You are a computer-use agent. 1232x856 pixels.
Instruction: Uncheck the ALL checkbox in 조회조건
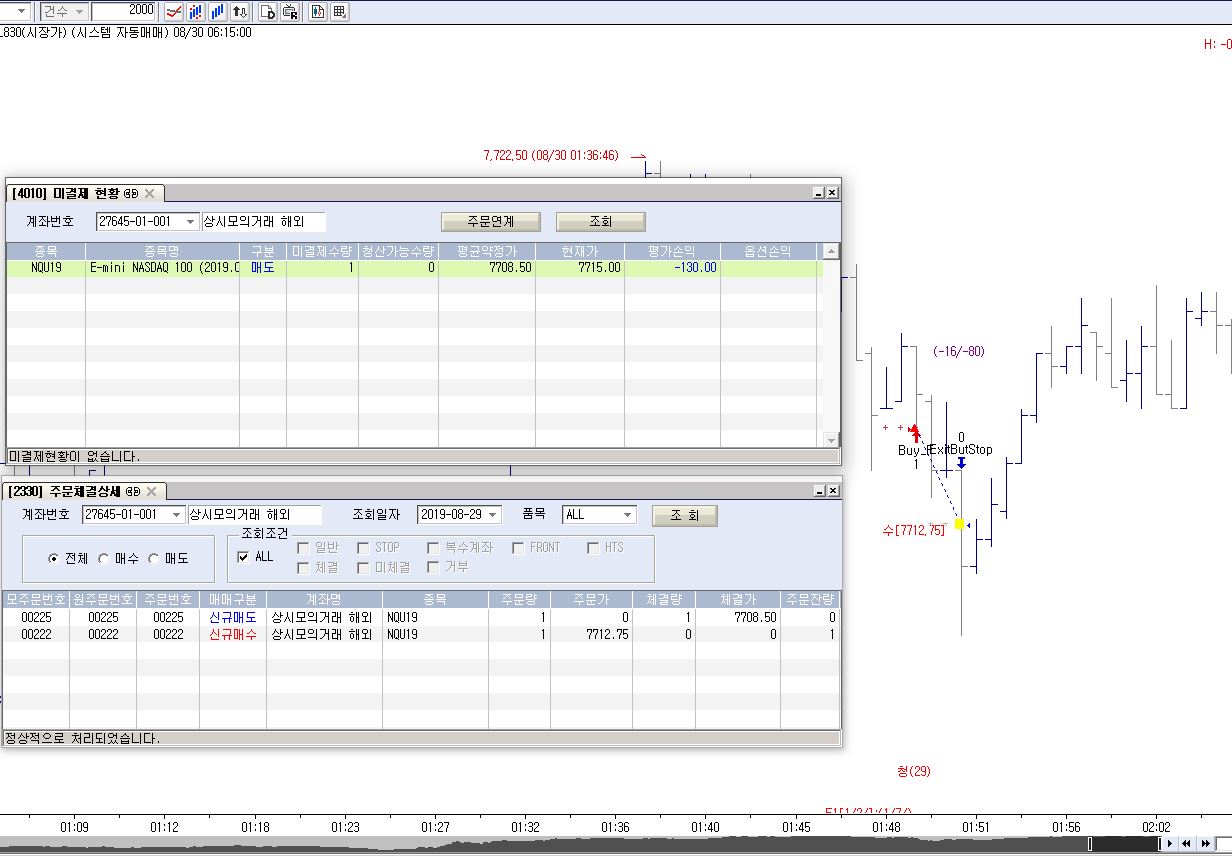[244, 557]
